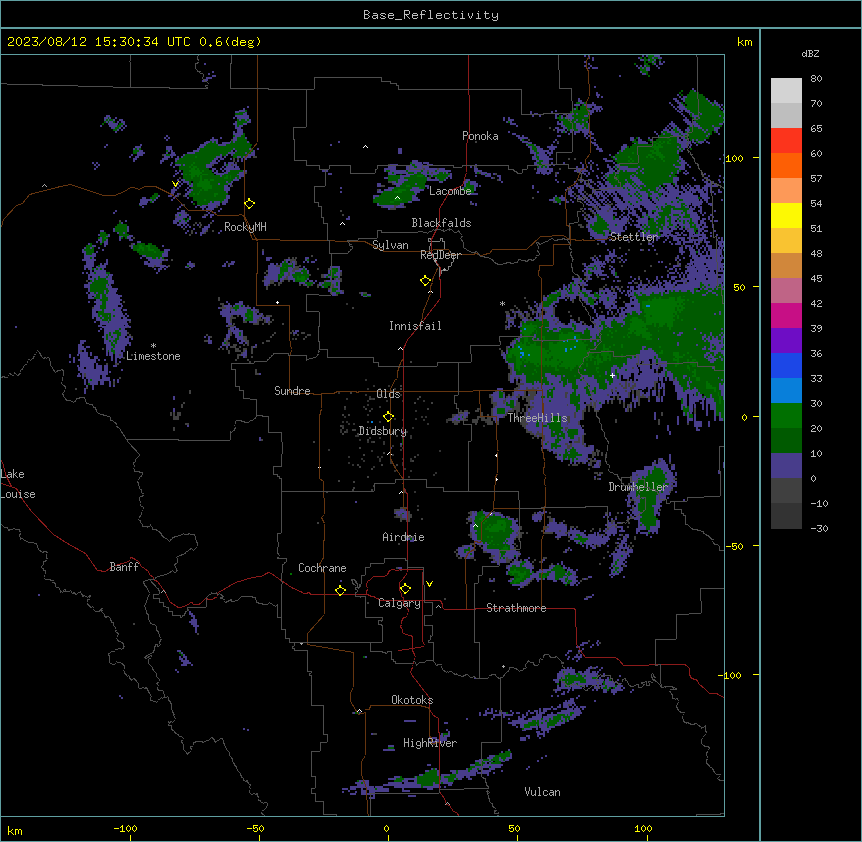The height and width of the screenshot is (842, 862).
Task: Pick the purple 36-39 dBZ legend swatch
Action: point(786,341)
